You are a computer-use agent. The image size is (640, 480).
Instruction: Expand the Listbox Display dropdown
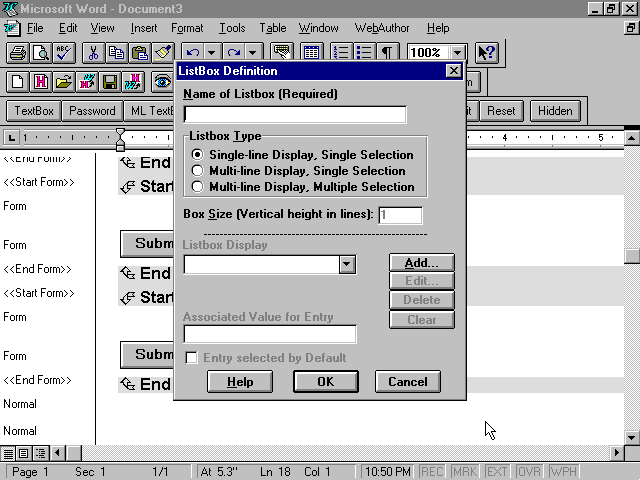click(347, 264)
